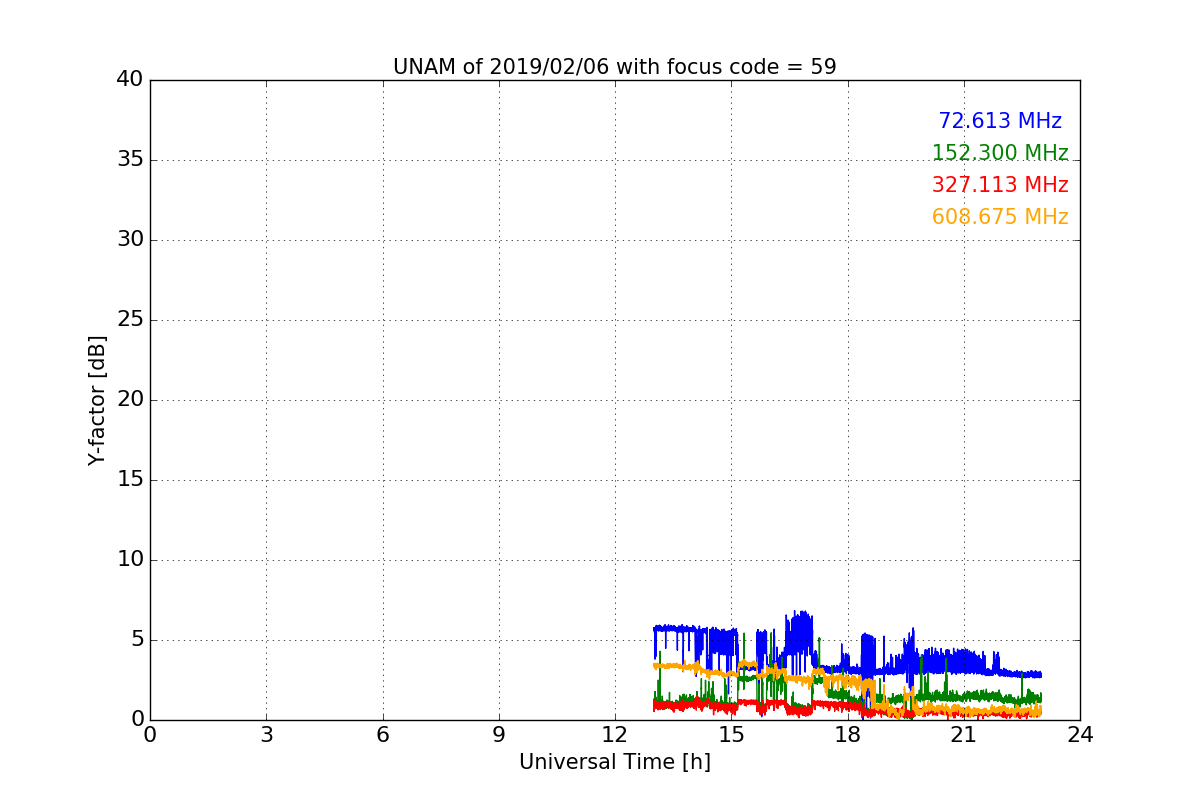Click the y-axis tick label 10

pos(130,560)
